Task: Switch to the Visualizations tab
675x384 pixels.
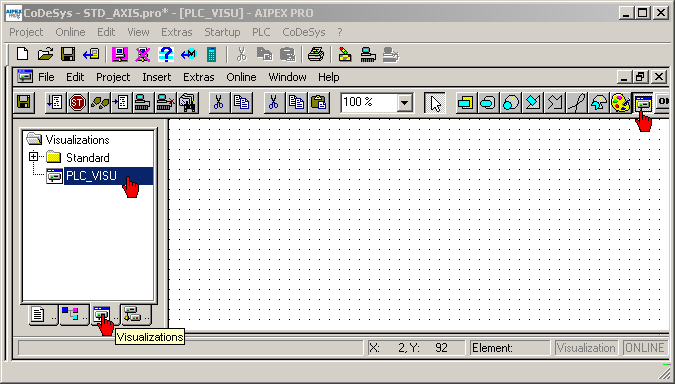Action: [x=102, y=315]
